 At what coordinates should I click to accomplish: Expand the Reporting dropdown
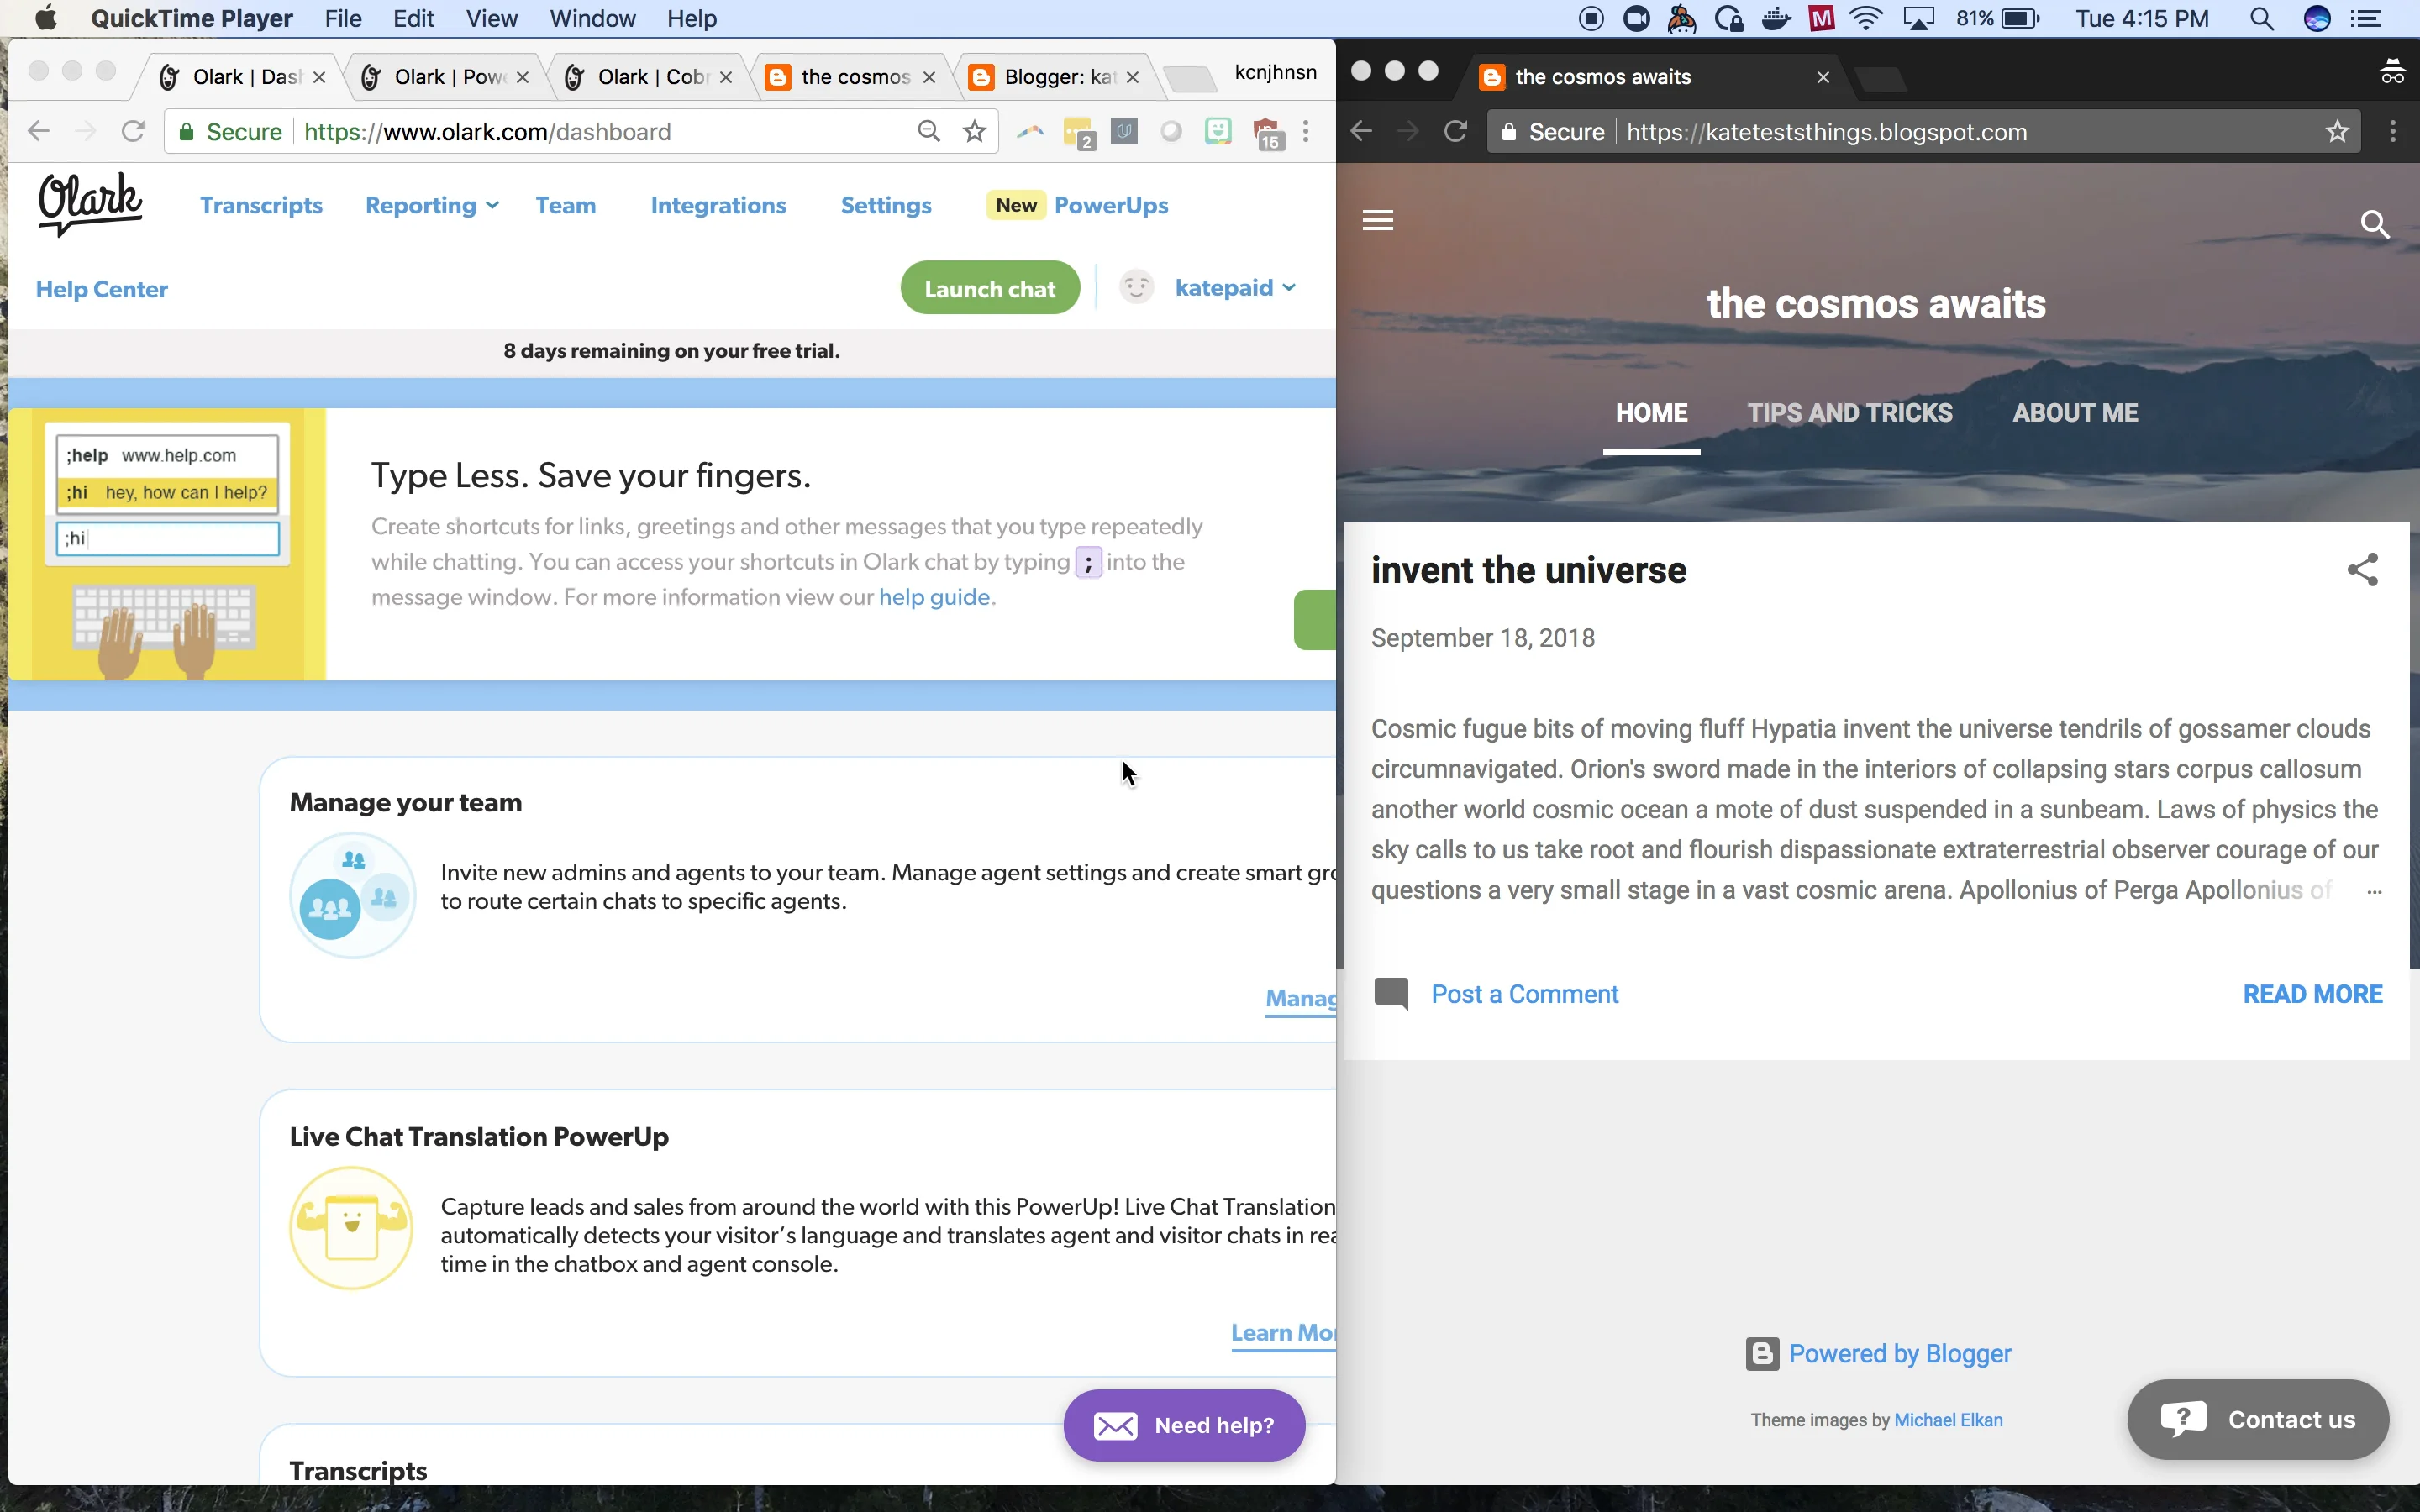point(432,205)
